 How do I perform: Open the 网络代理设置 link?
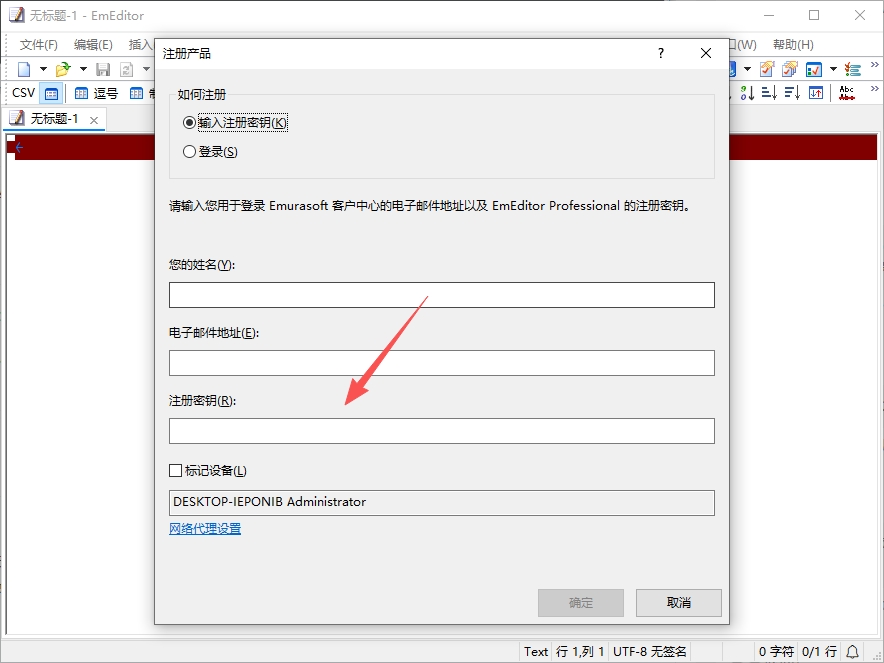tap(205, 529)
